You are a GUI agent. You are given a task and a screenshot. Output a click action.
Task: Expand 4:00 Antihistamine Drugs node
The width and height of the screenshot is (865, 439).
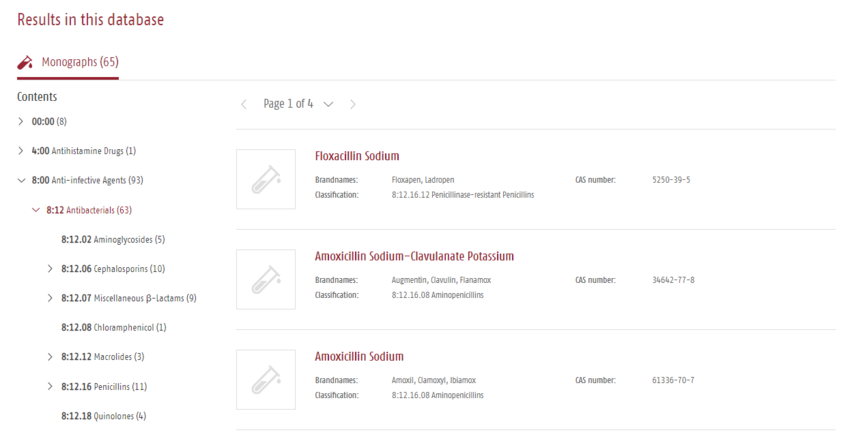21,151
